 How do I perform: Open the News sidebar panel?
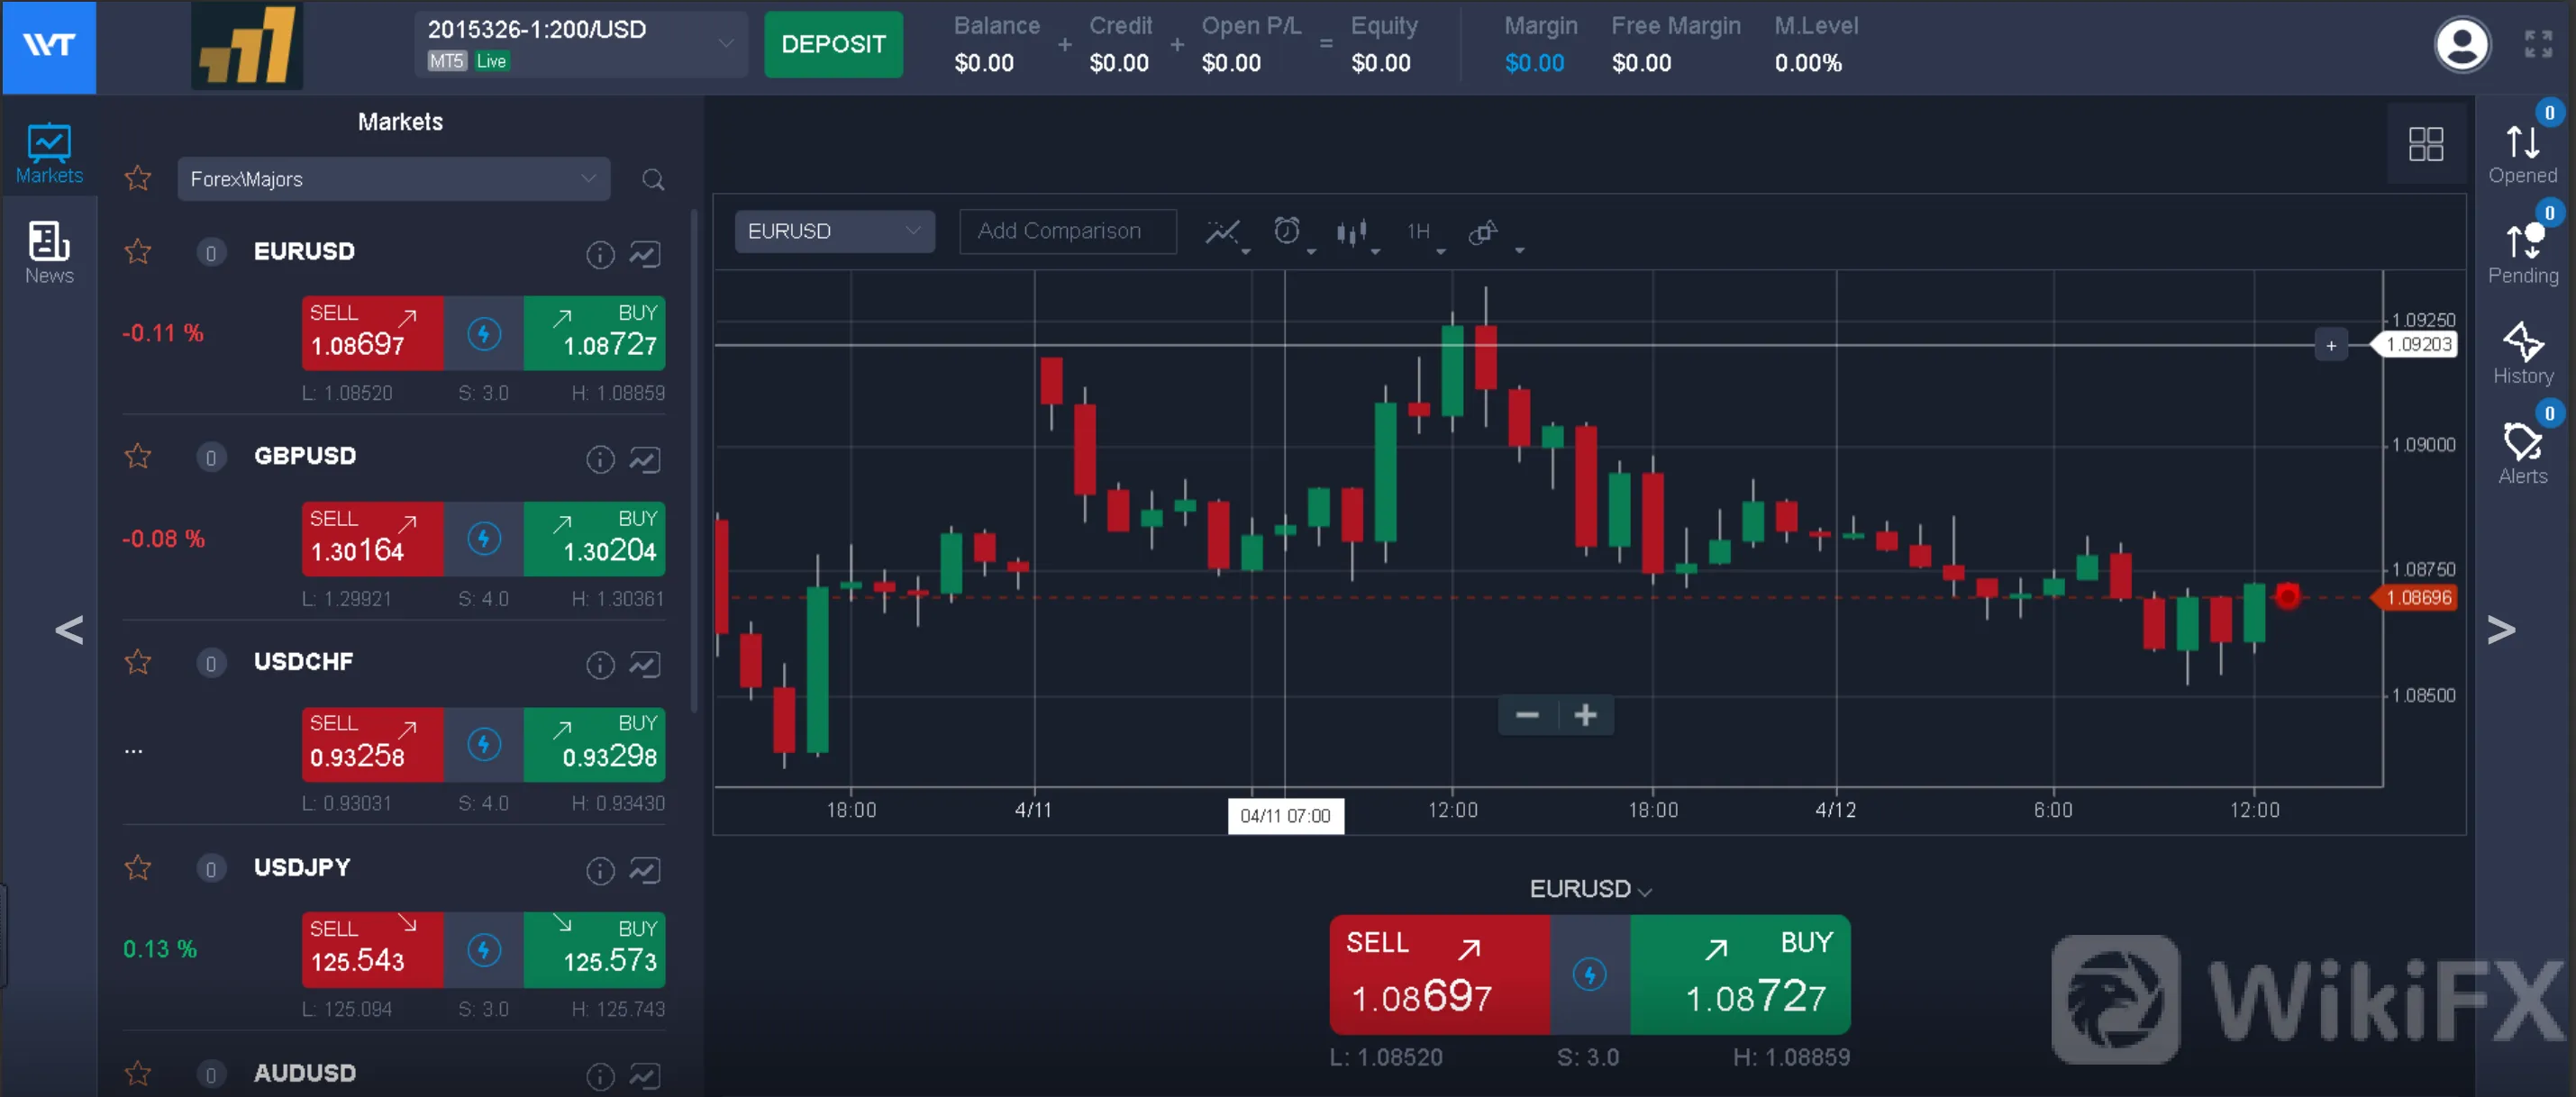(49, 253)
